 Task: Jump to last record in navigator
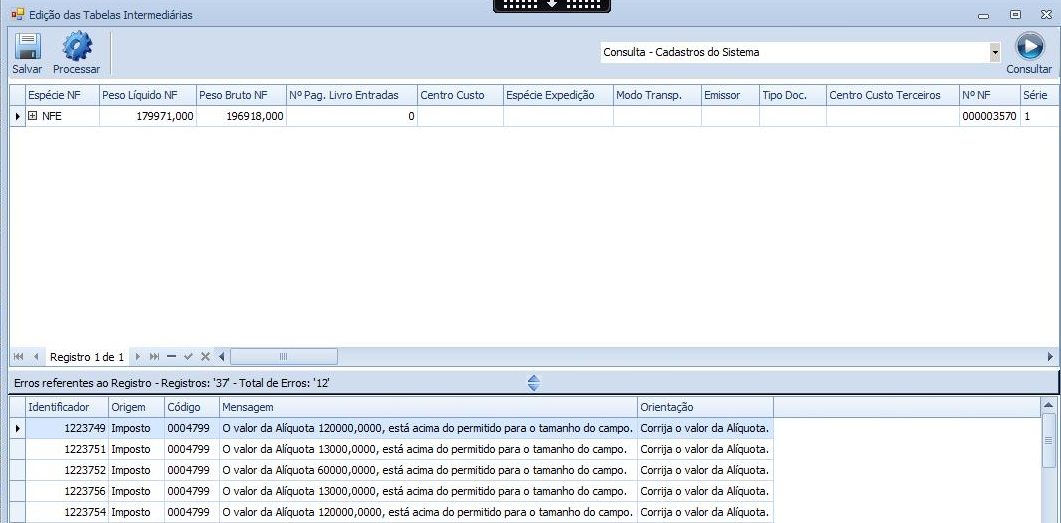pyautogui.click(x=154, y=357)
